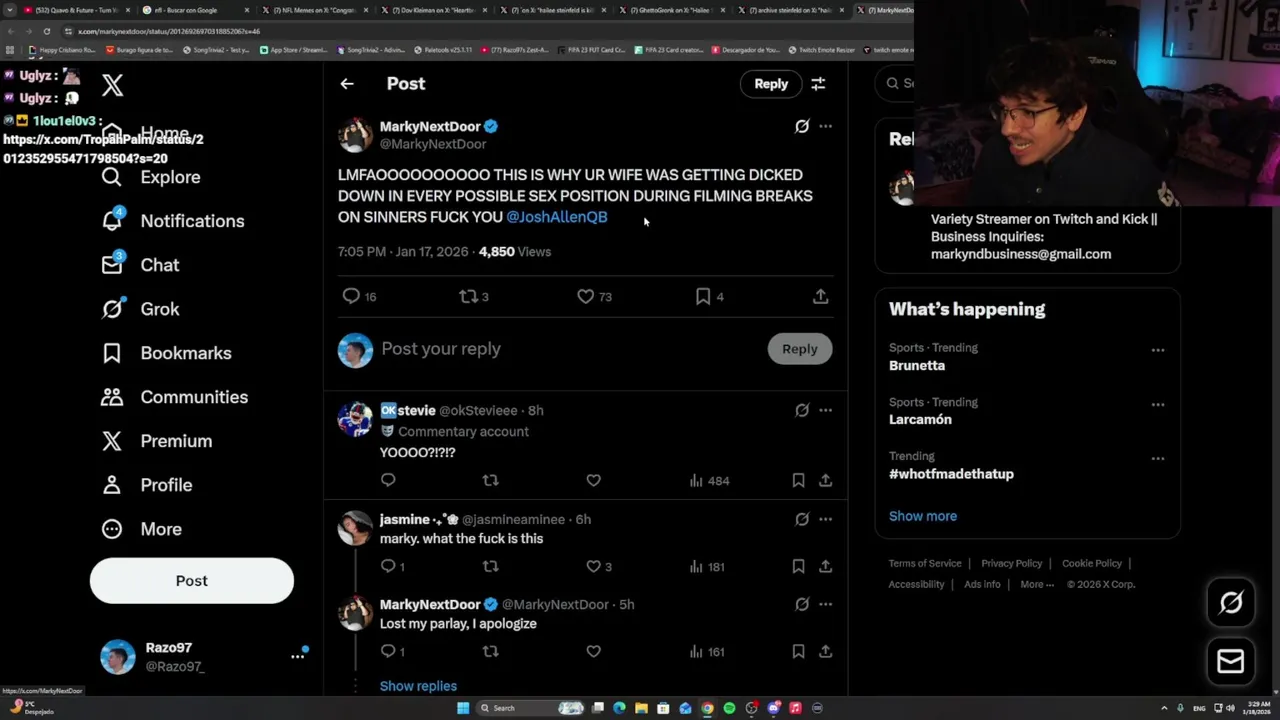Click the X logo home icon
This screenshot has width=1280, height=720.
pyautogui.click(x=113, y=86)
